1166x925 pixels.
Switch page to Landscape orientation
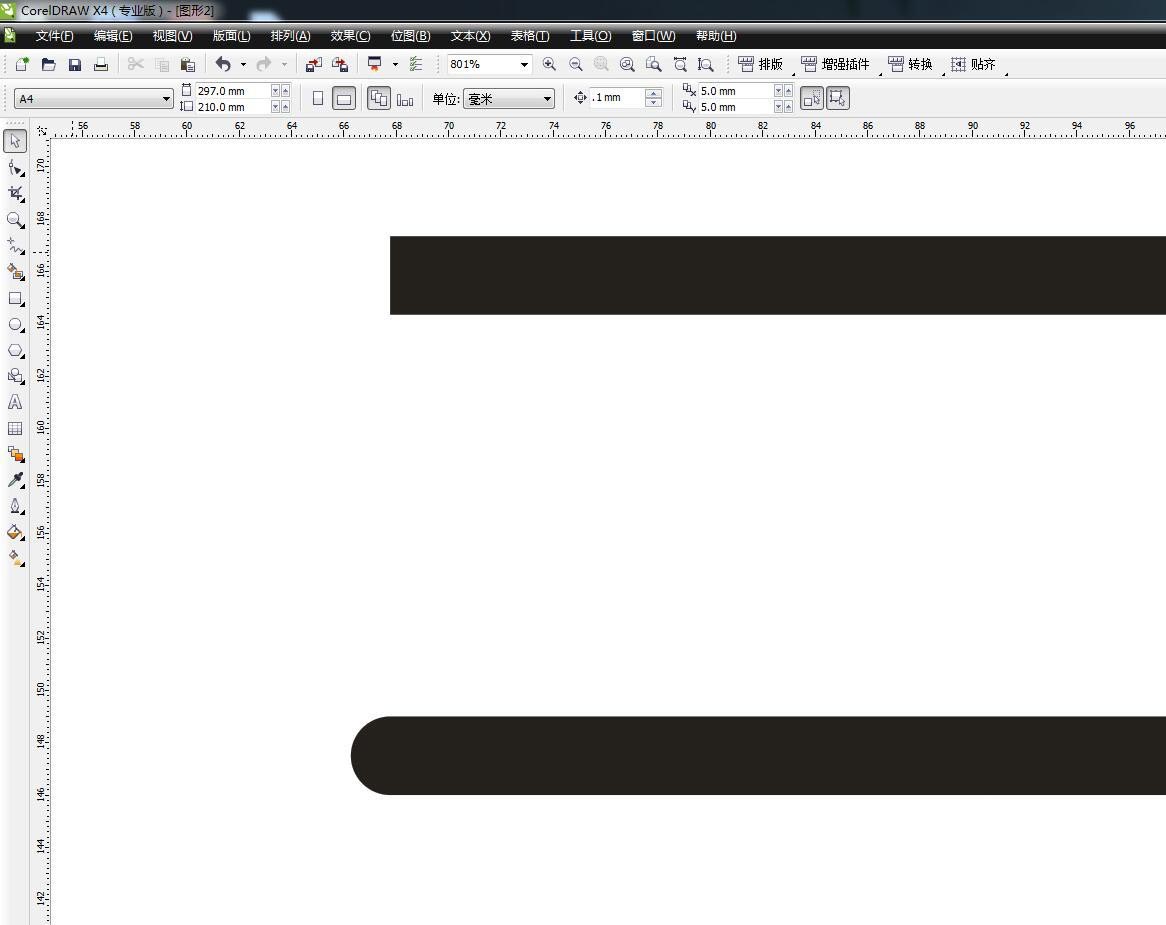click(344, 98)
